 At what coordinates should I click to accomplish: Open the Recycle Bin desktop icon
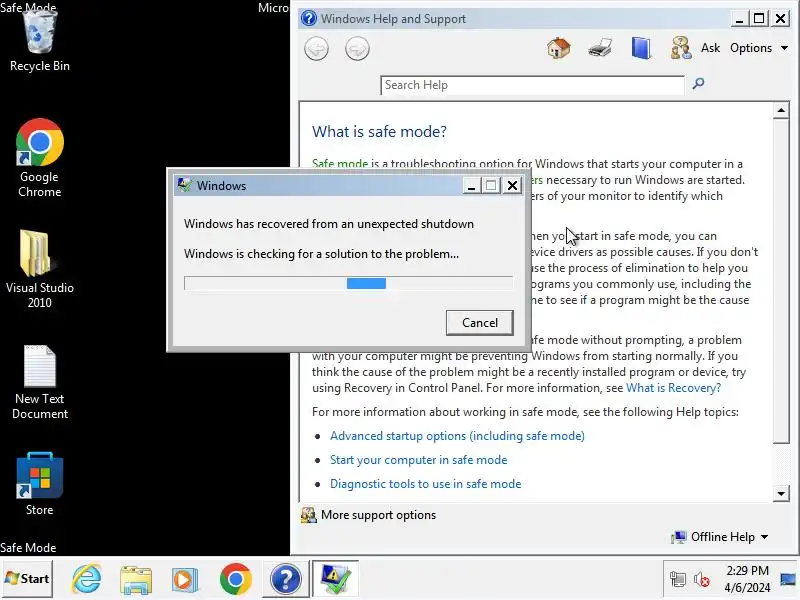(x=39, y=41)
